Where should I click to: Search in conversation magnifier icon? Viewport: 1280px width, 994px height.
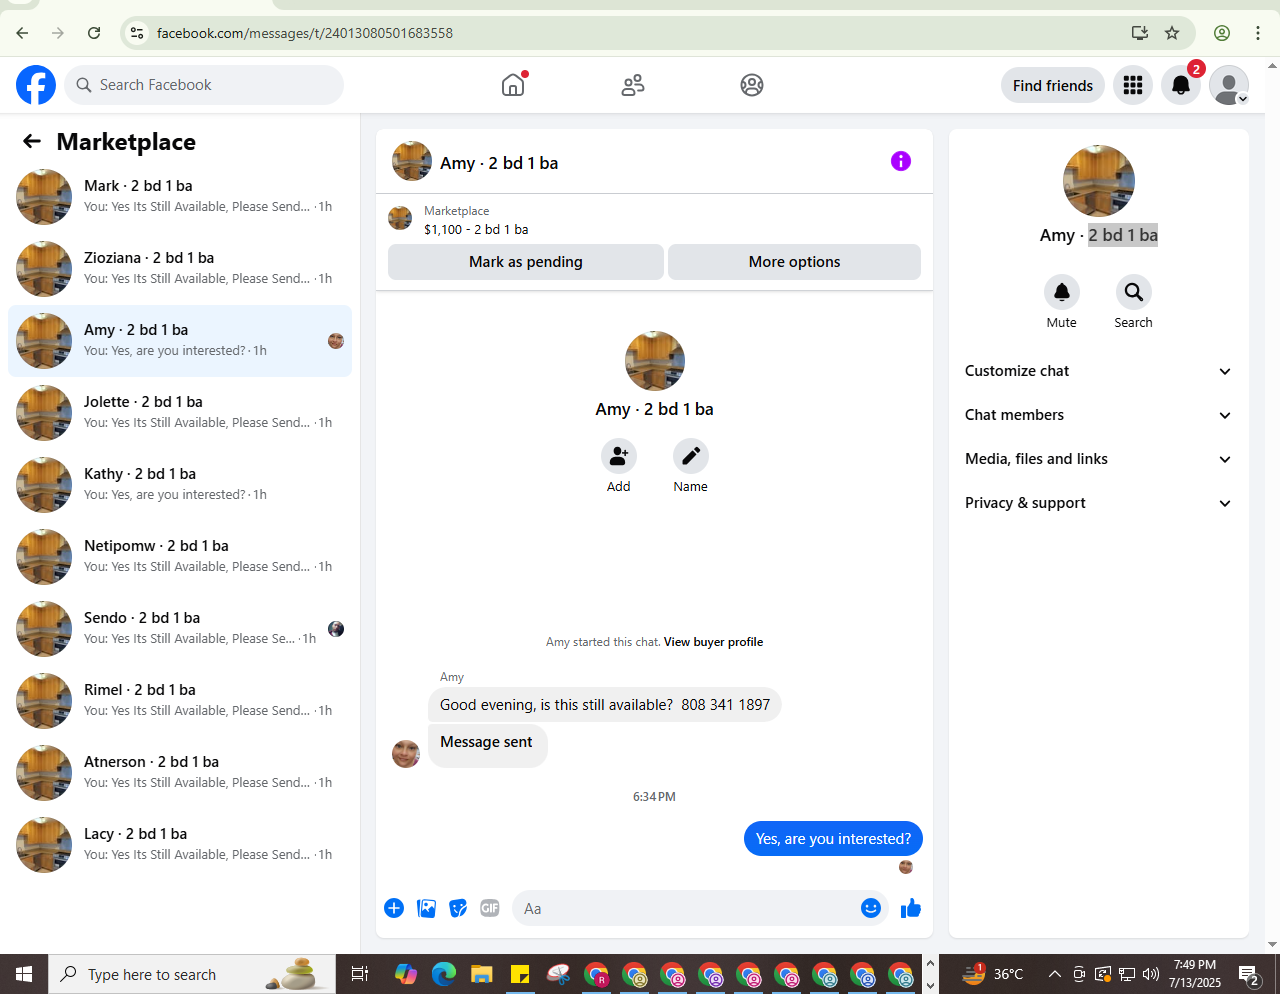tap(1134, 292)
